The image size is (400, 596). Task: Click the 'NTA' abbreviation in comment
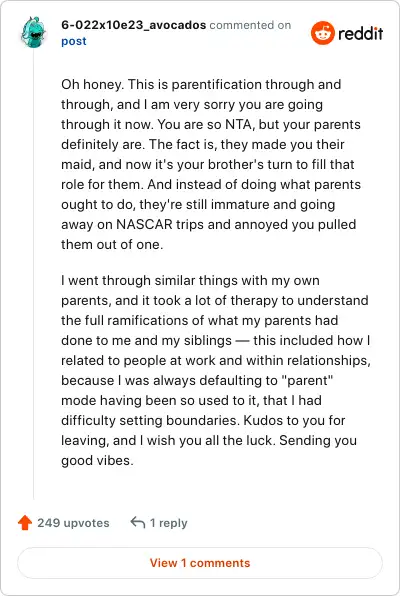[x=239, y=124]
